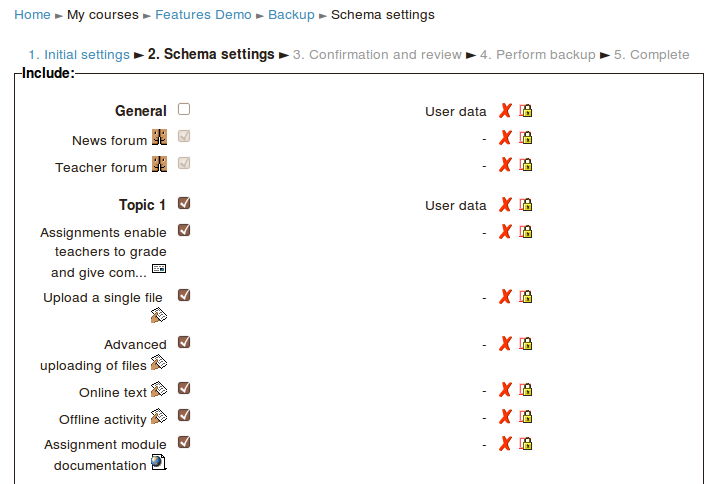715x484 pixels.
Task: Open the Backup breadcrumb link
Action: coord(291,15)
